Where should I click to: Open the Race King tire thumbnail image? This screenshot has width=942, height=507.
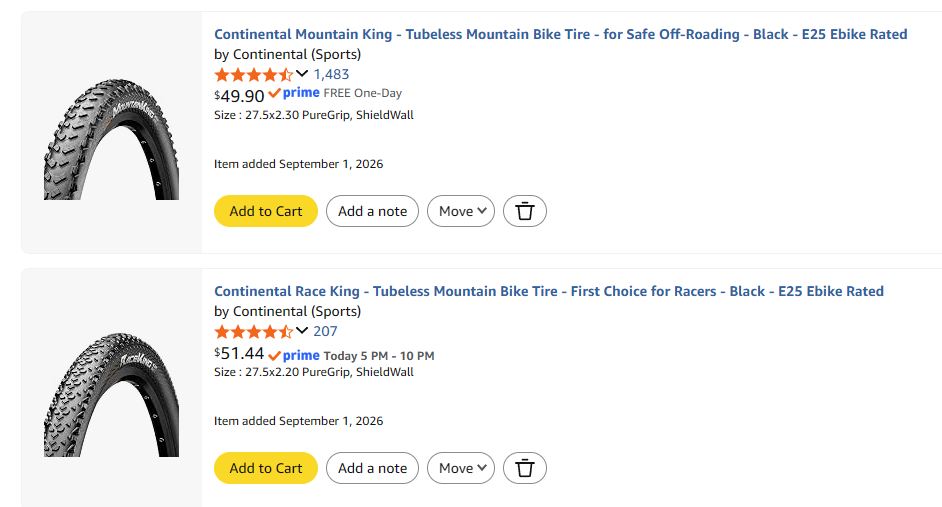(111, 395)
